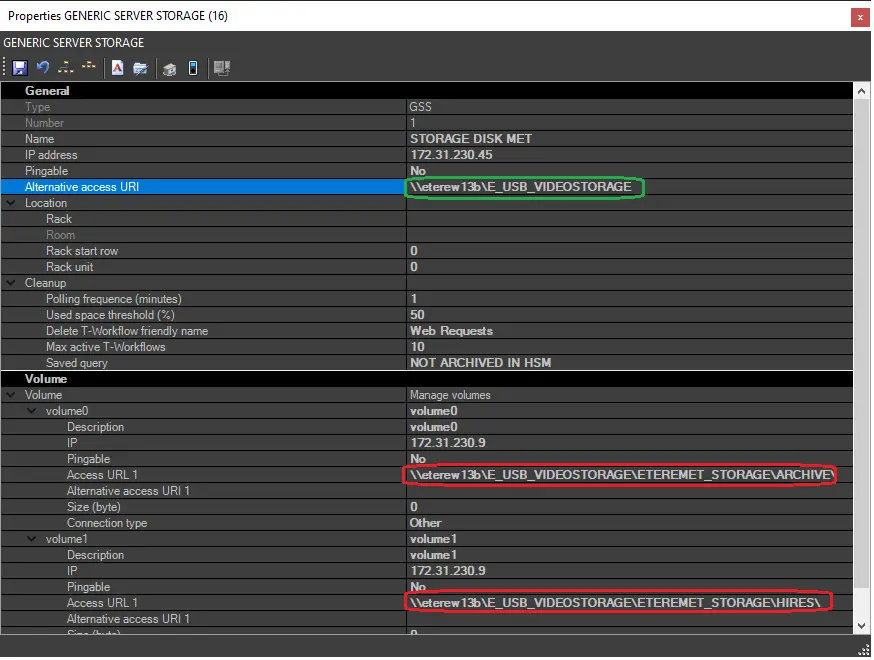Collapse the volume1 tree node

click(x=31, y=539)
